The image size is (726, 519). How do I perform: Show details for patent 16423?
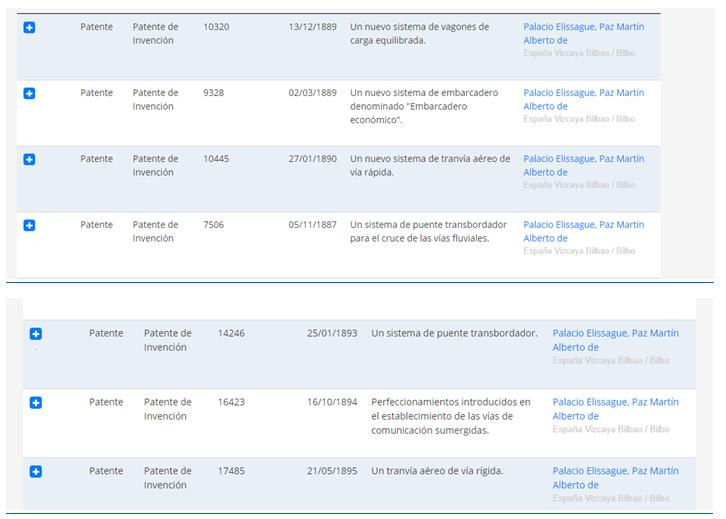click(x=35, y=403)
